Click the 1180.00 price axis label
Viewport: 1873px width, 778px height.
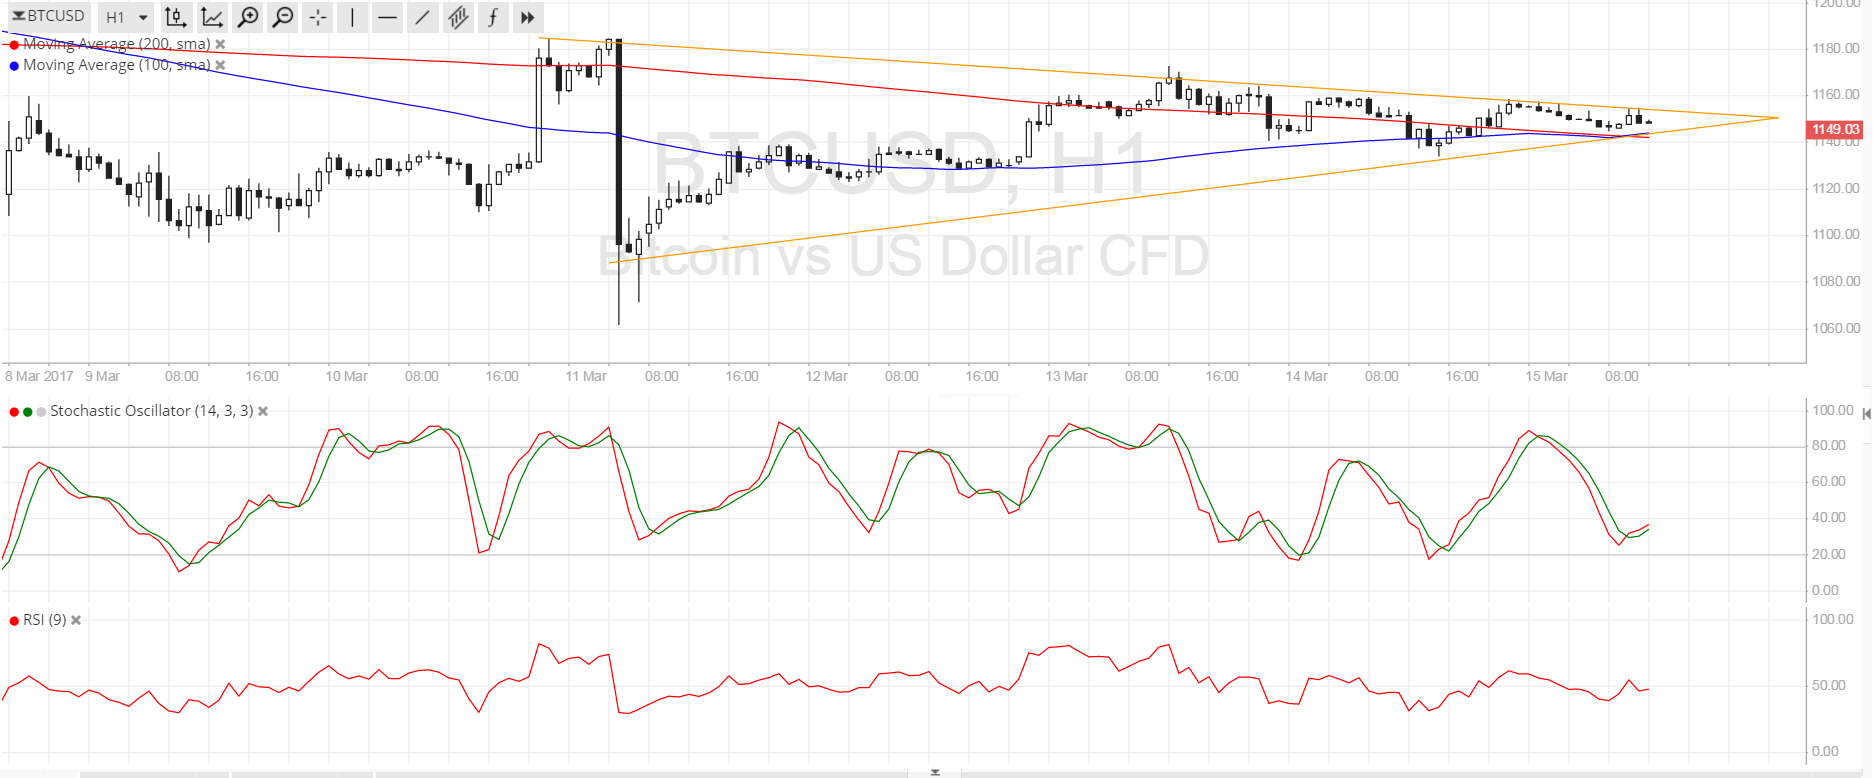click(1836, 48)
